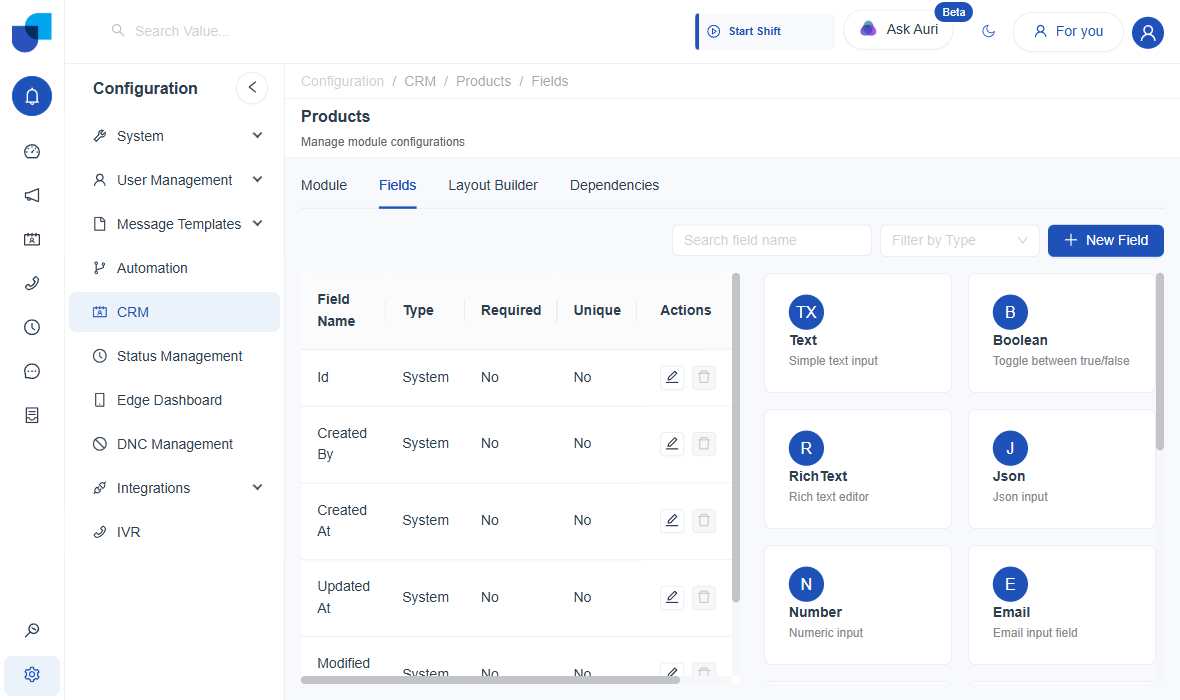1180x700 pixels.
Task: Click the fields table vertical scrollbar
Action: [x=736, y=438]
